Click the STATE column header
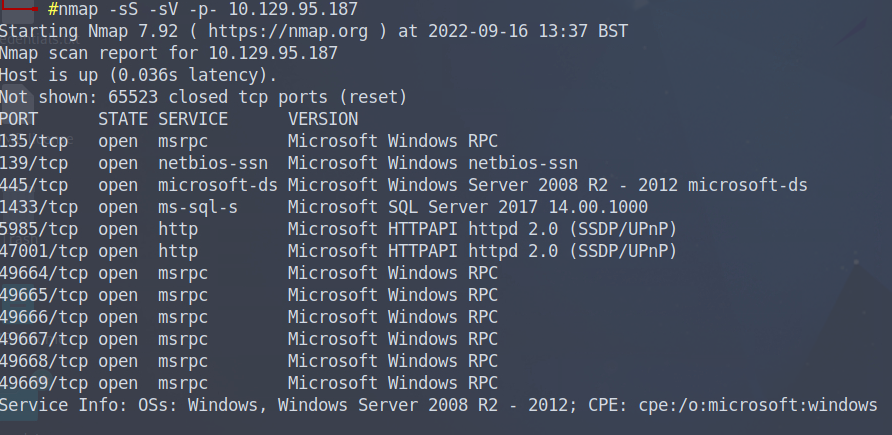The height and width of the screenshot is (435, 892). [x=123, y=119]
